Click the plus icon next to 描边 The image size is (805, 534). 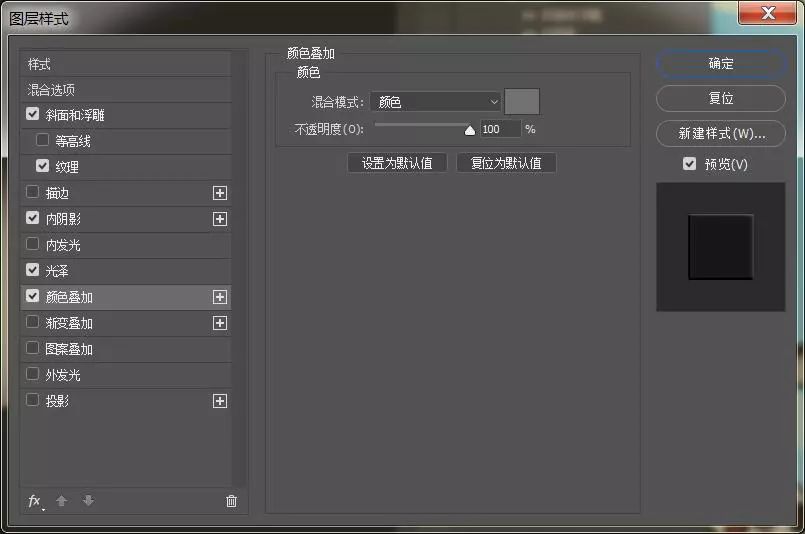220,193
